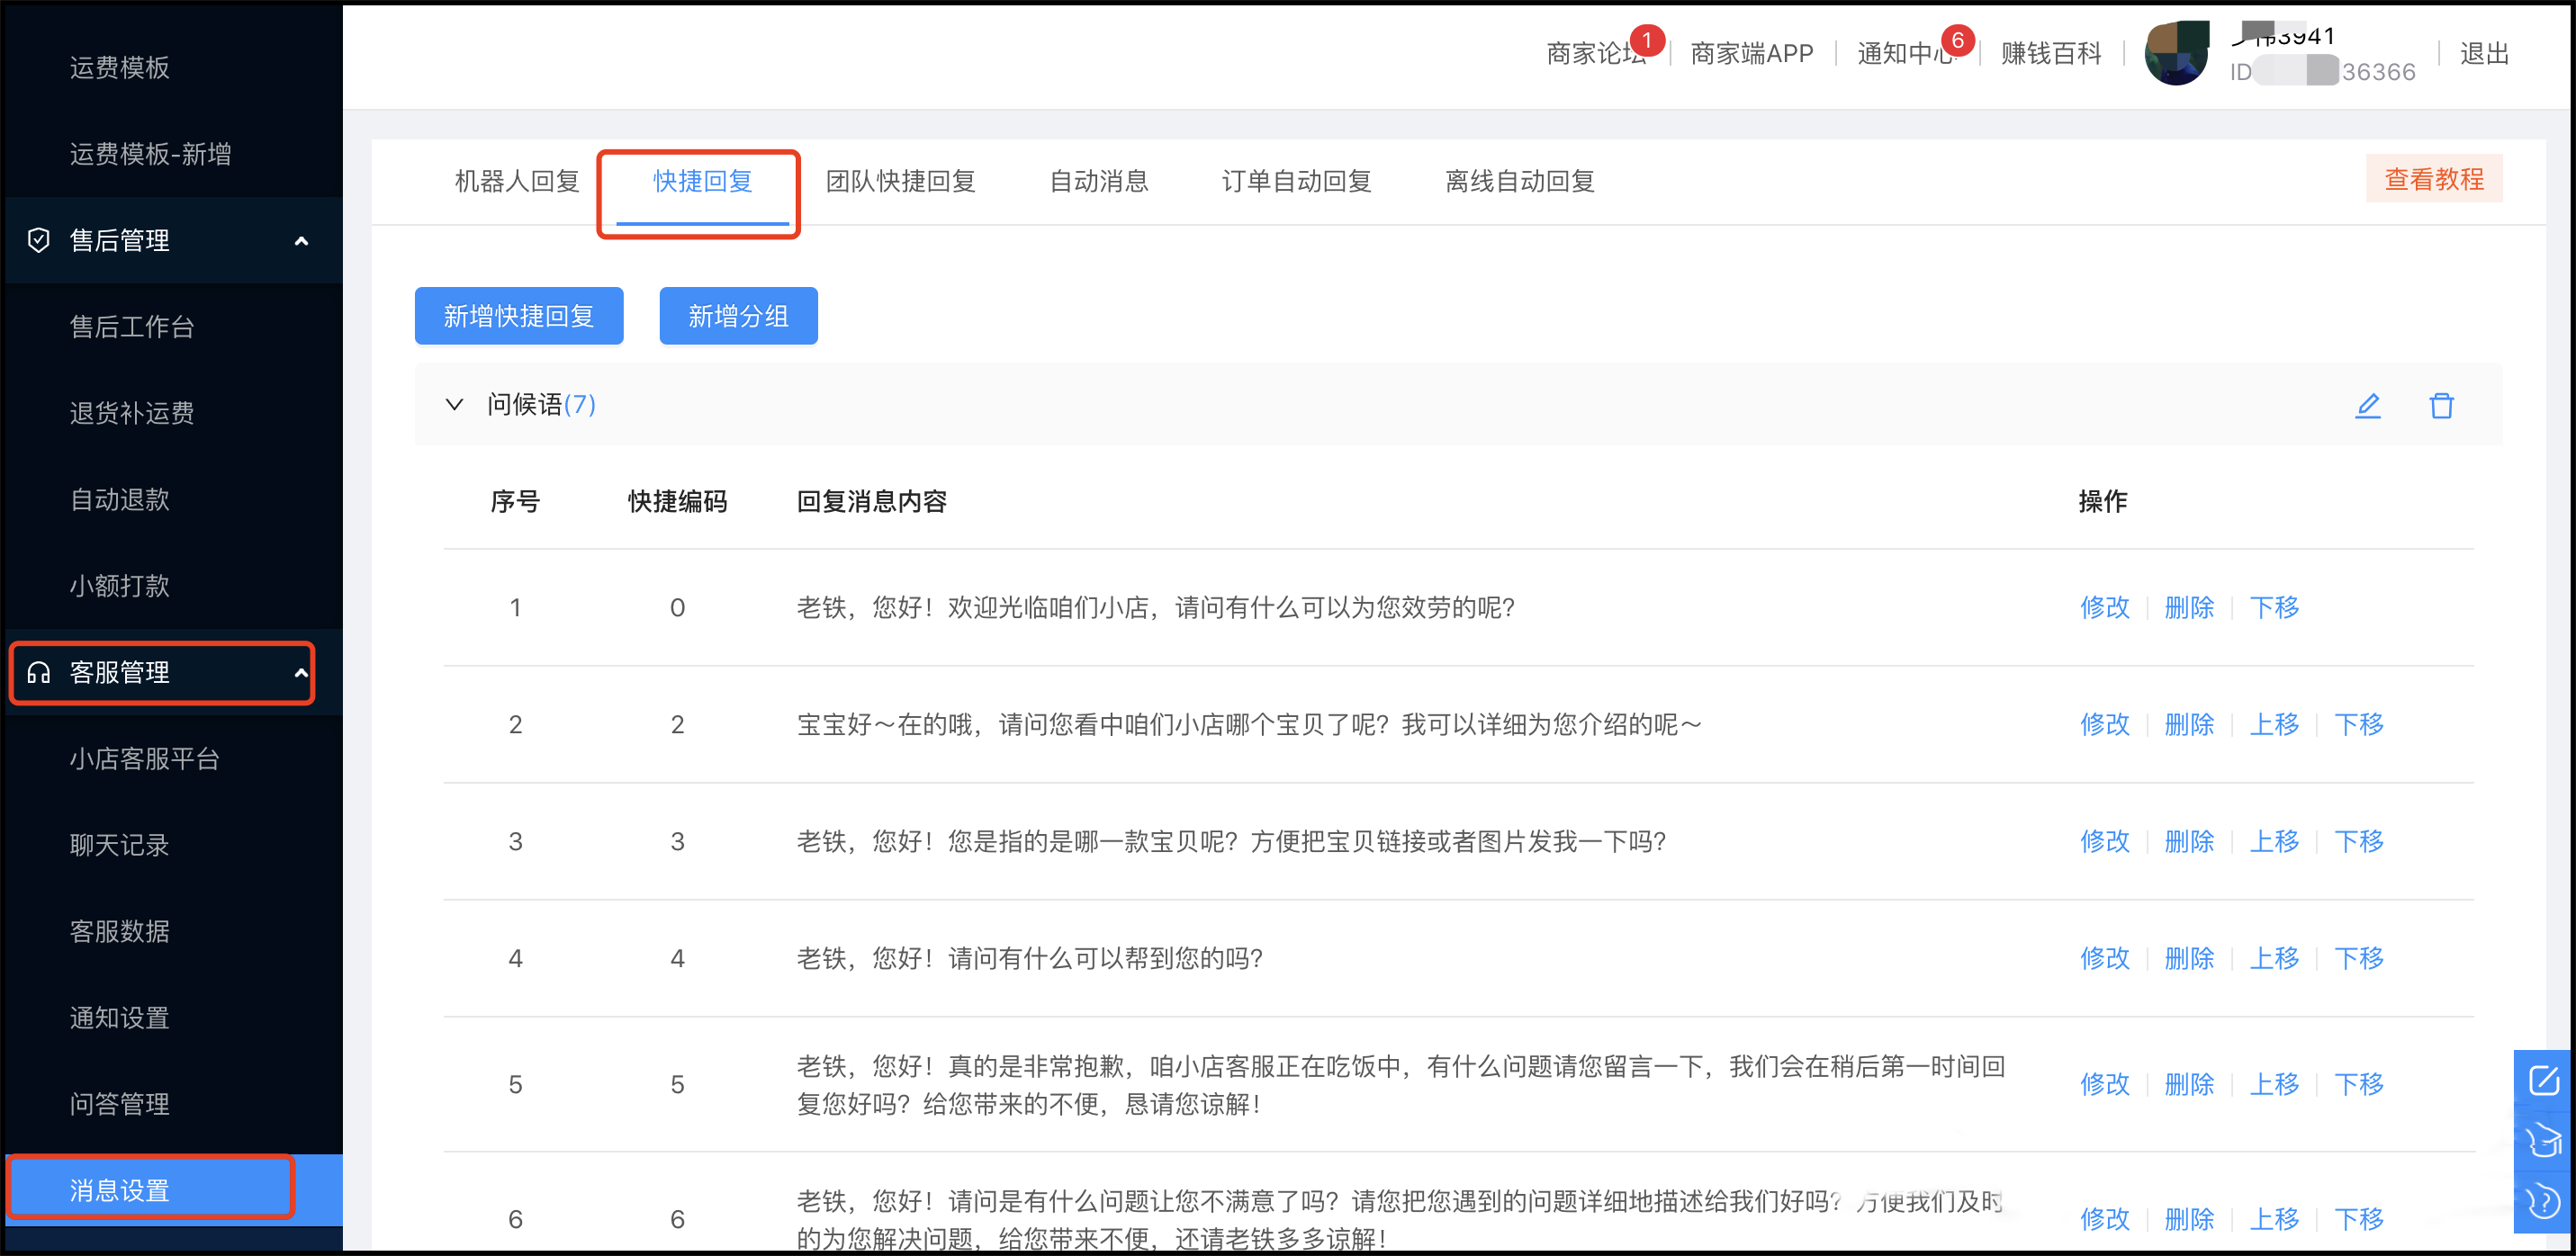Click 修改 for reply row 1
The height and width of the screenshot is (1256, 2576).
[x=2104, y=607]
